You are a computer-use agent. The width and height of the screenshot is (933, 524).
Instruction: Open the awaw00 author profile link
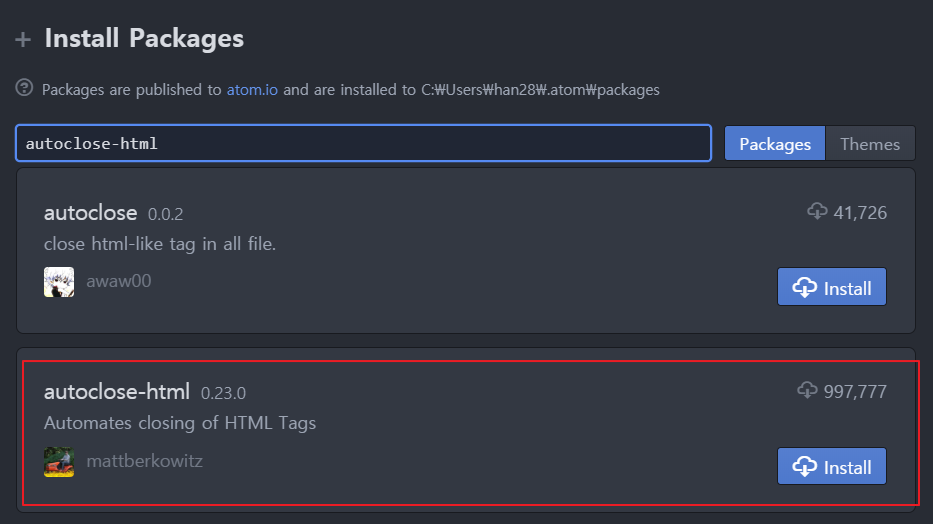click(x=119, y=281)
